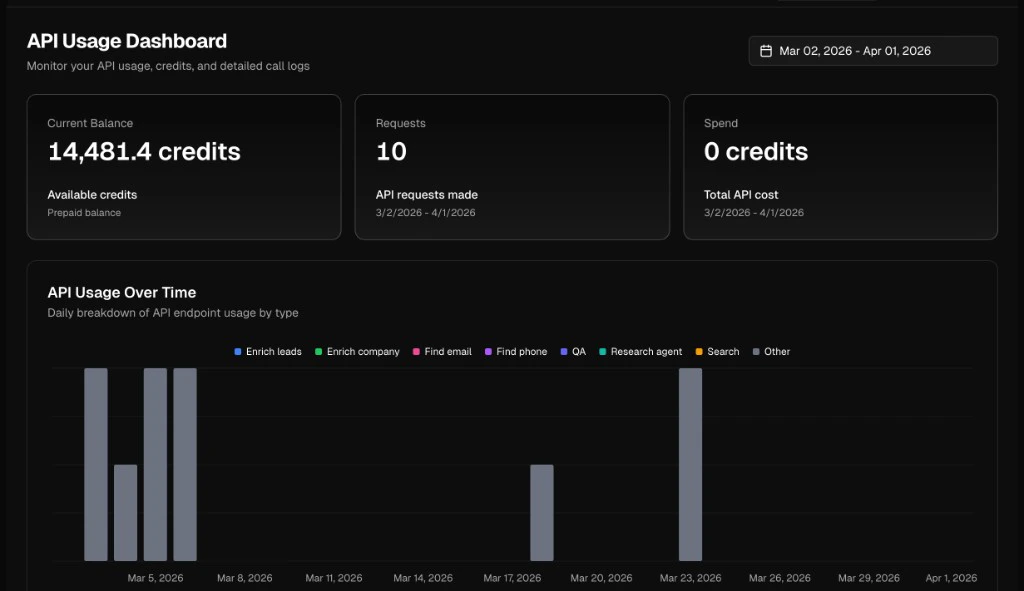
Task: Select the API Usage Dashboard heading
Action: (127, 41)
